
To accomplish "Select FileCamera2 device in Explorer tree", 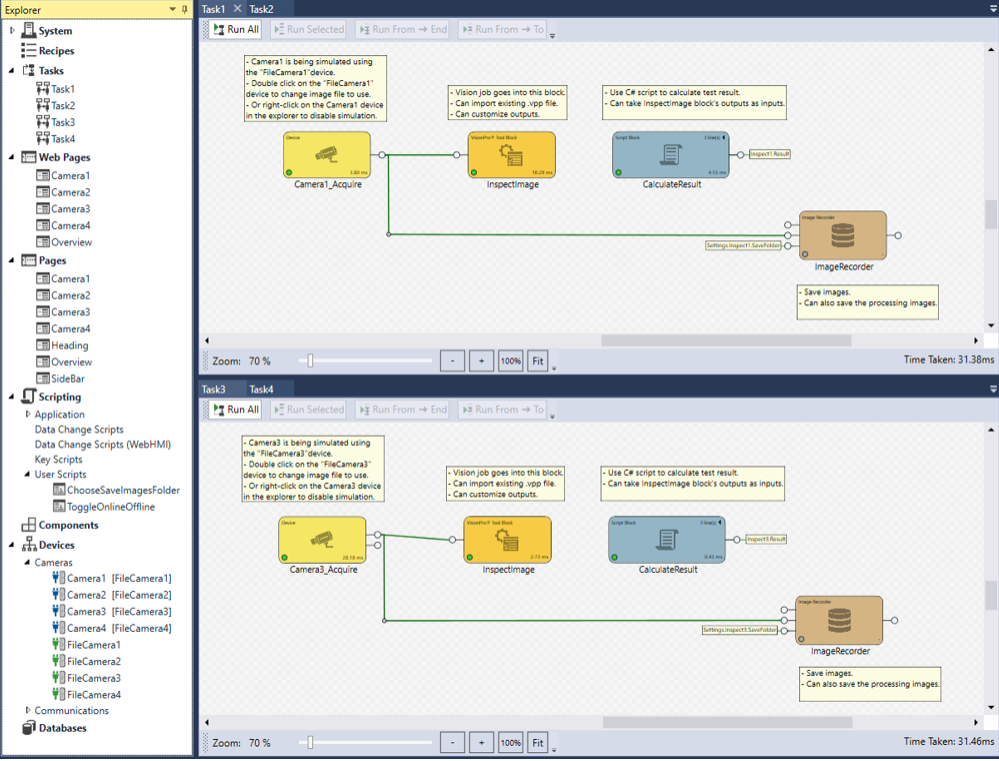I will coord(93,661).
